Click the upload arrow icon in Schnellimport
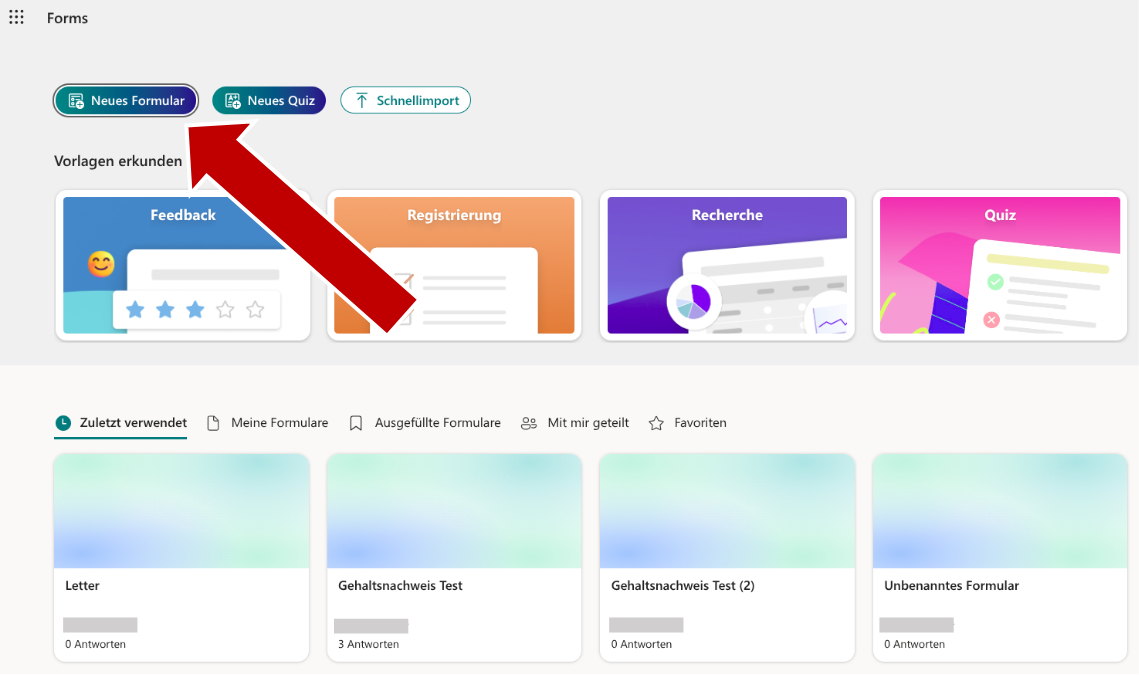 tap(361, 100)
